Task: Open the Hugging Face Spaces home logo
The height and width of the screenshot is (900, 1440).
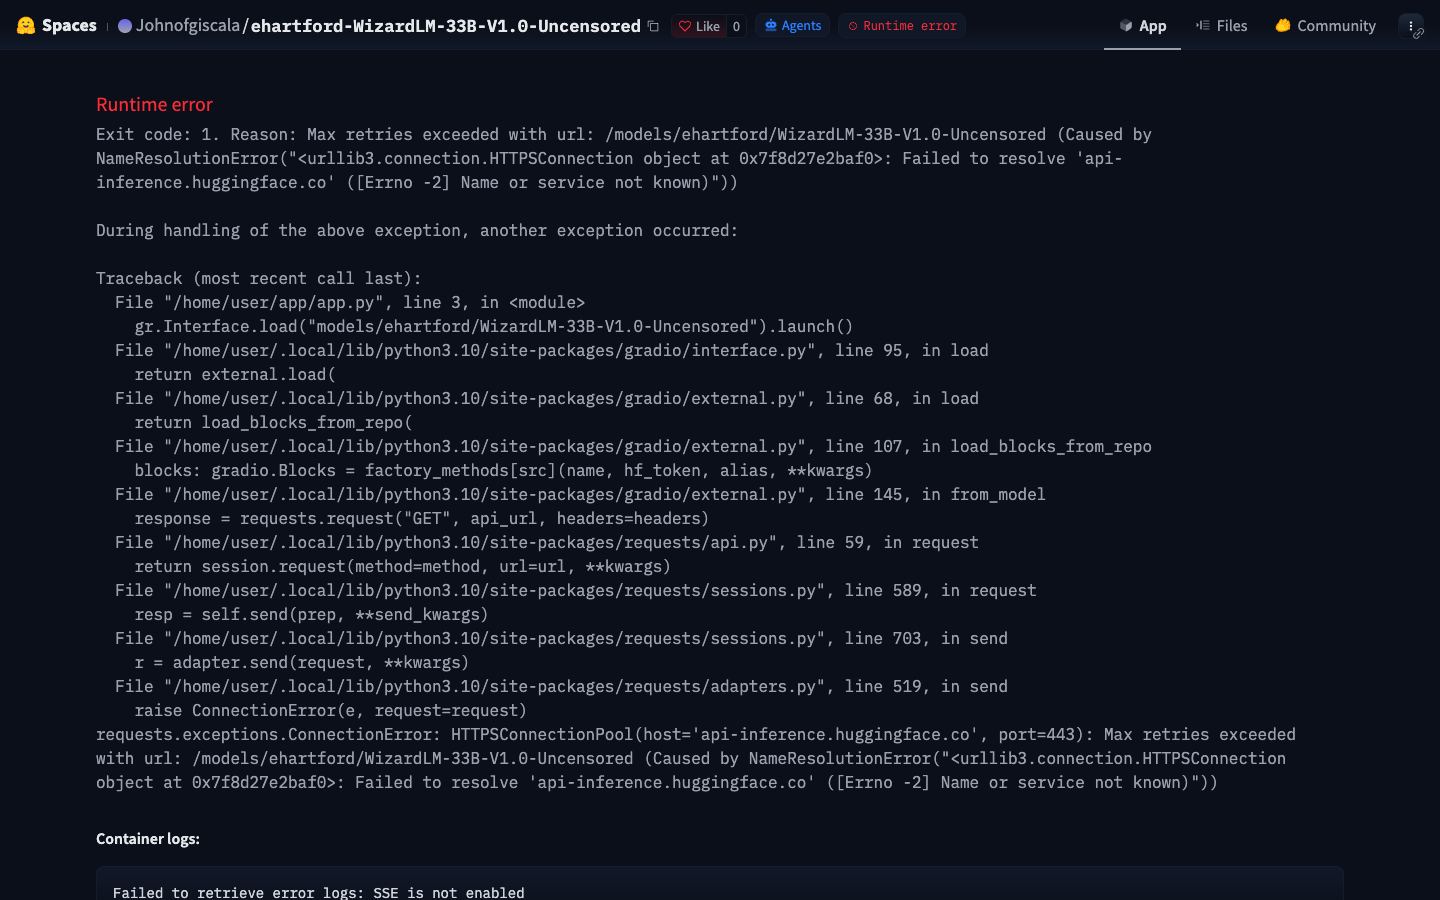Action: point(57,26)
